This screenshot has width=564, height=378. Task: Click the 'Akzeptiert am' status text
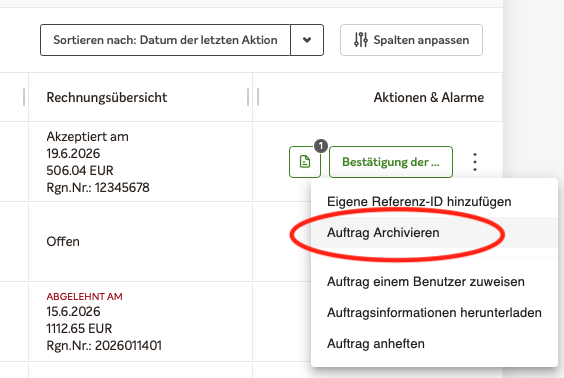click(x=87, y=137)
